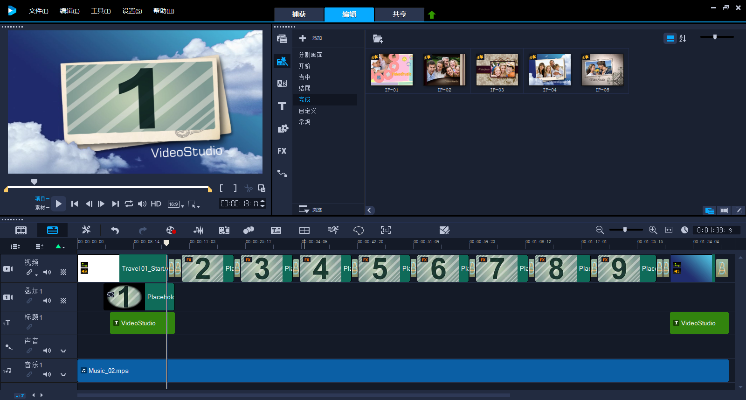The width and height of the screenshot is (746, 400).
Task: Open the Title (T) library panel
Action: pos(282,105)
